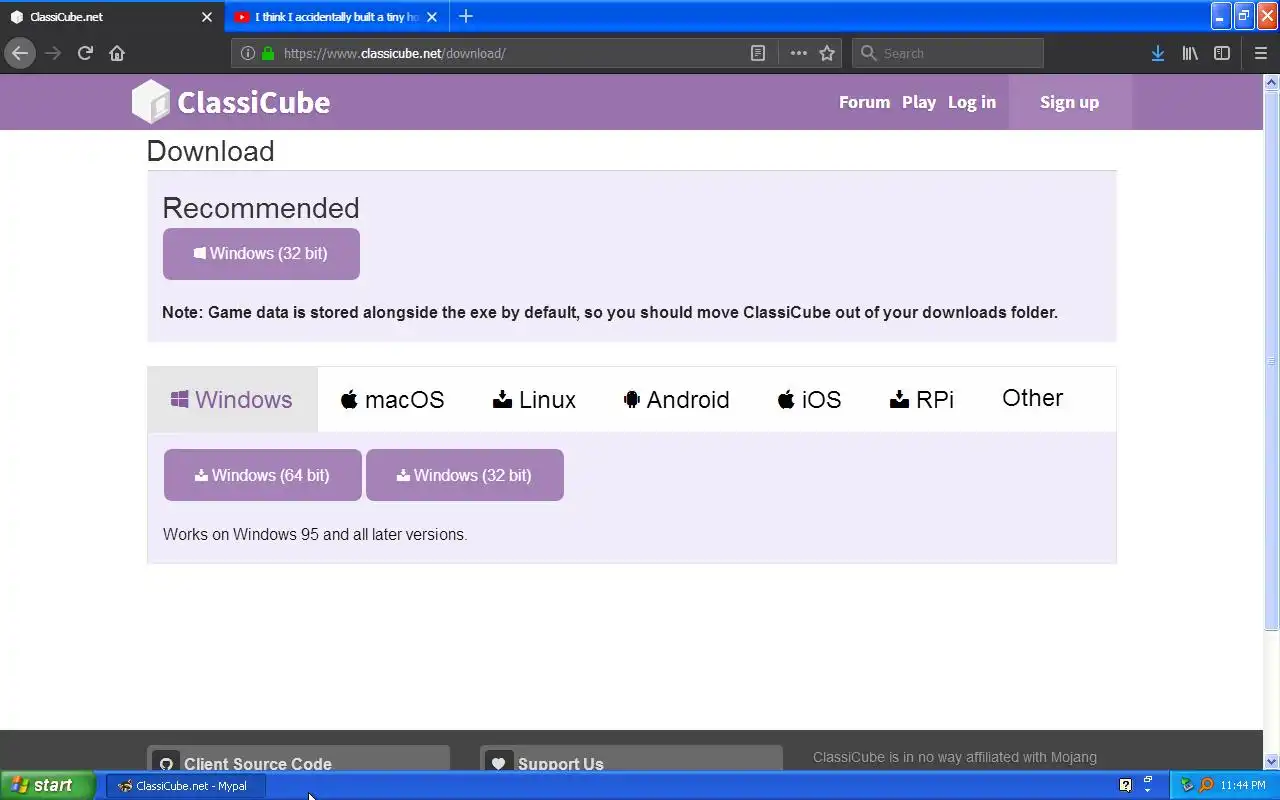Select the Windows platform tab
Viewport: 1280px width, 800px height.
pos(232,400)
